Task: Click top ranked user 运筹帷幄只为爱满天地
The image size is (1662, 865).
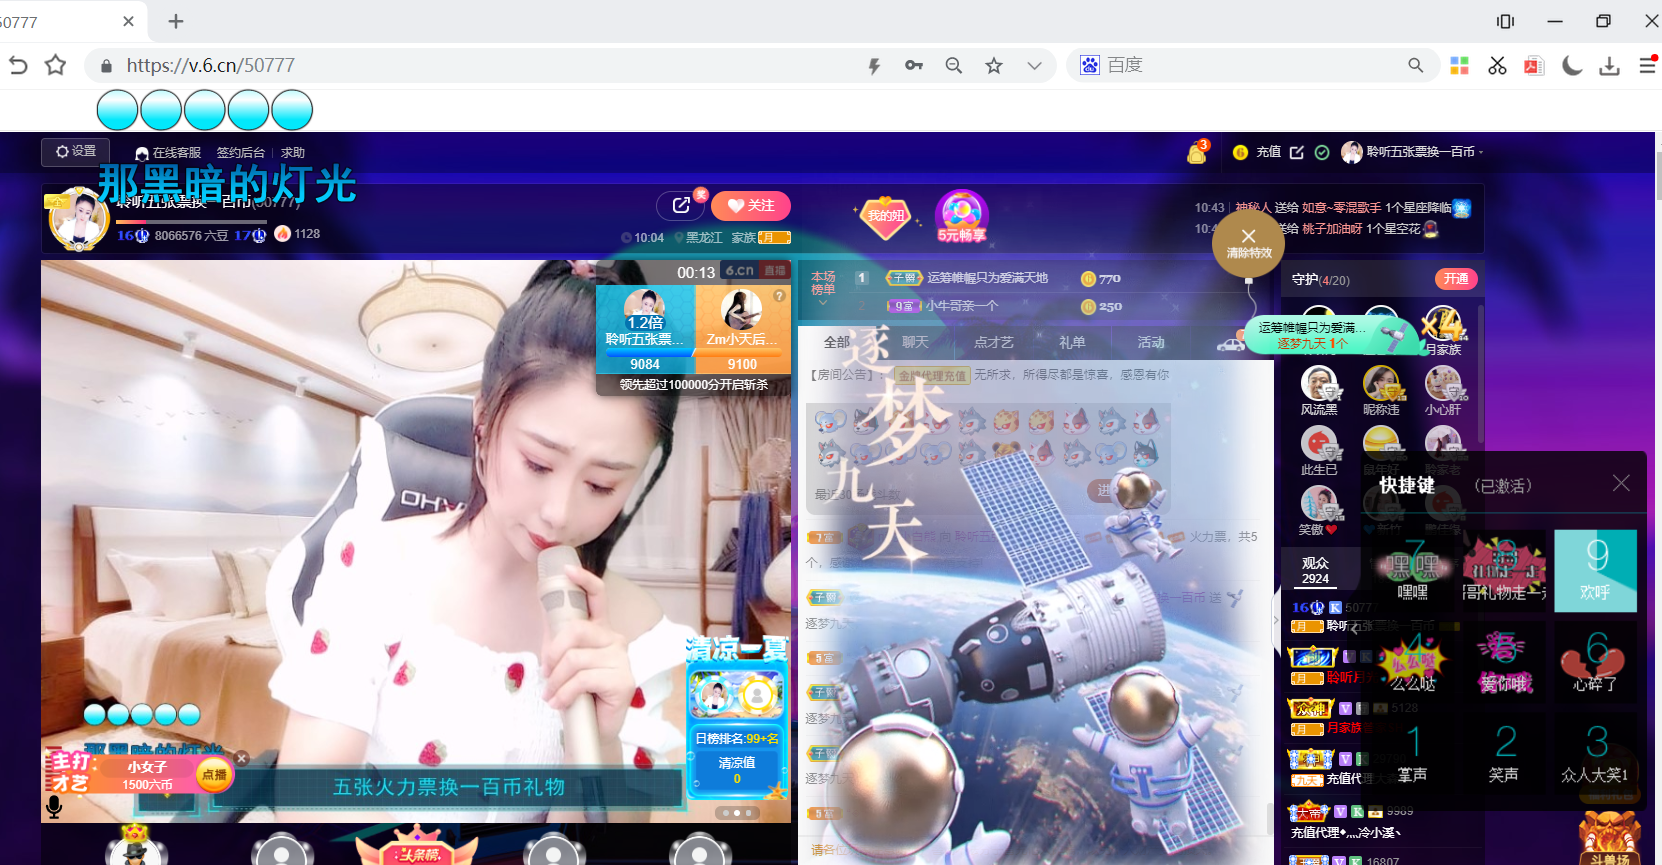Action: tap(987, 278)
